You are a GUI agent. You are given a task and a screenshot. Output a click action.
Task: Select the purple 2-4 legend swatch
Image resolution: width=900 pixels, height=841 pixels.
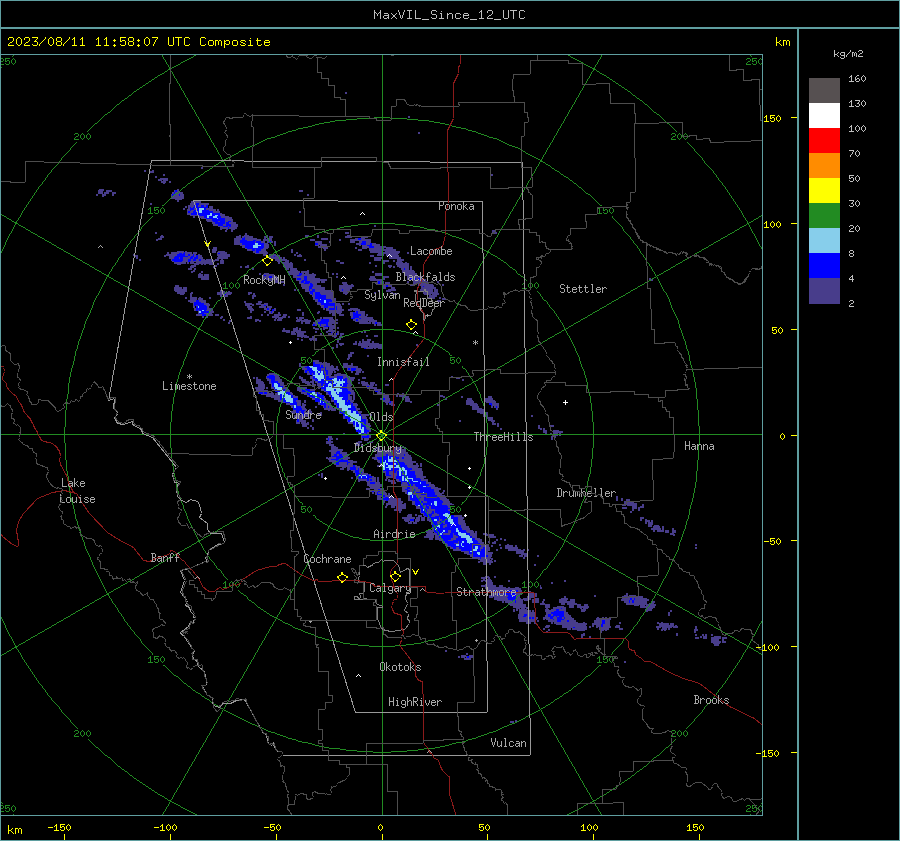(824, 291)
